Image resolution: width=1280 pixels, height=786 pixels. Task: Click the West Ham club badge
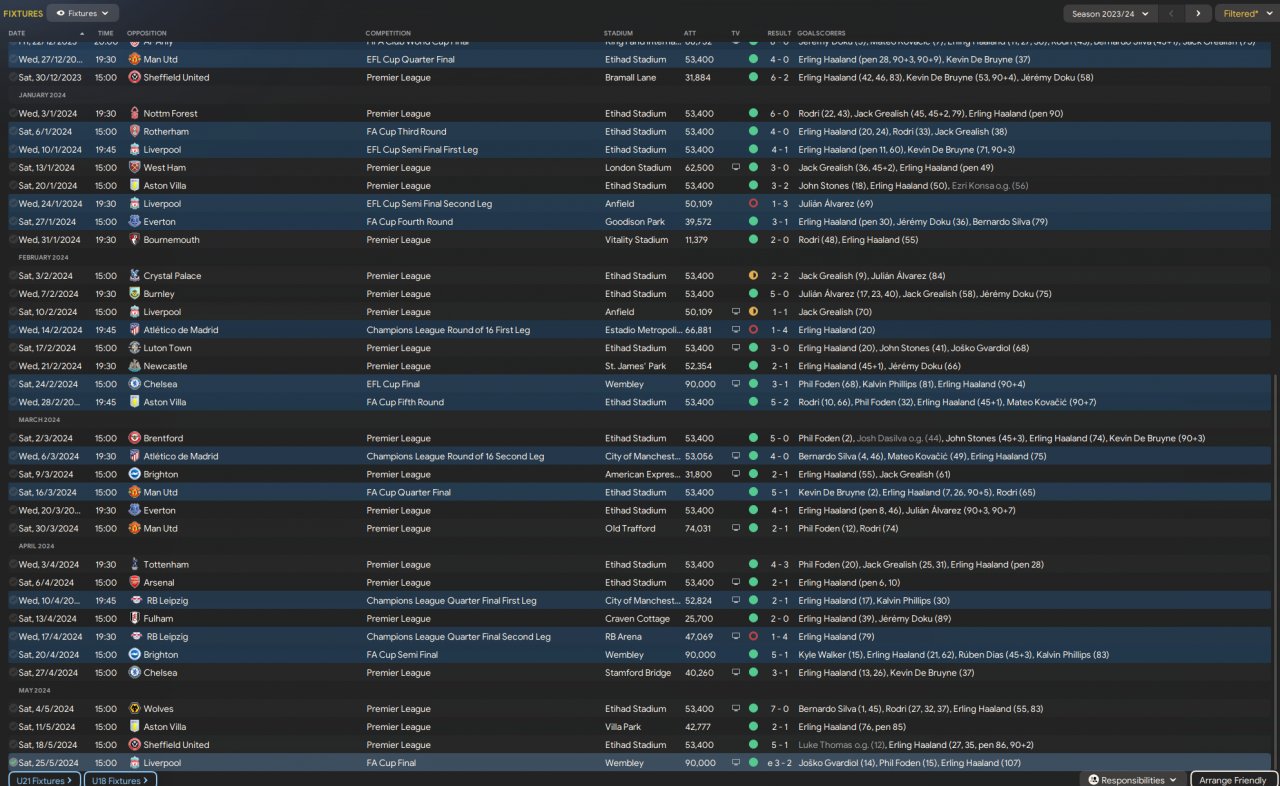pos(134,168)
